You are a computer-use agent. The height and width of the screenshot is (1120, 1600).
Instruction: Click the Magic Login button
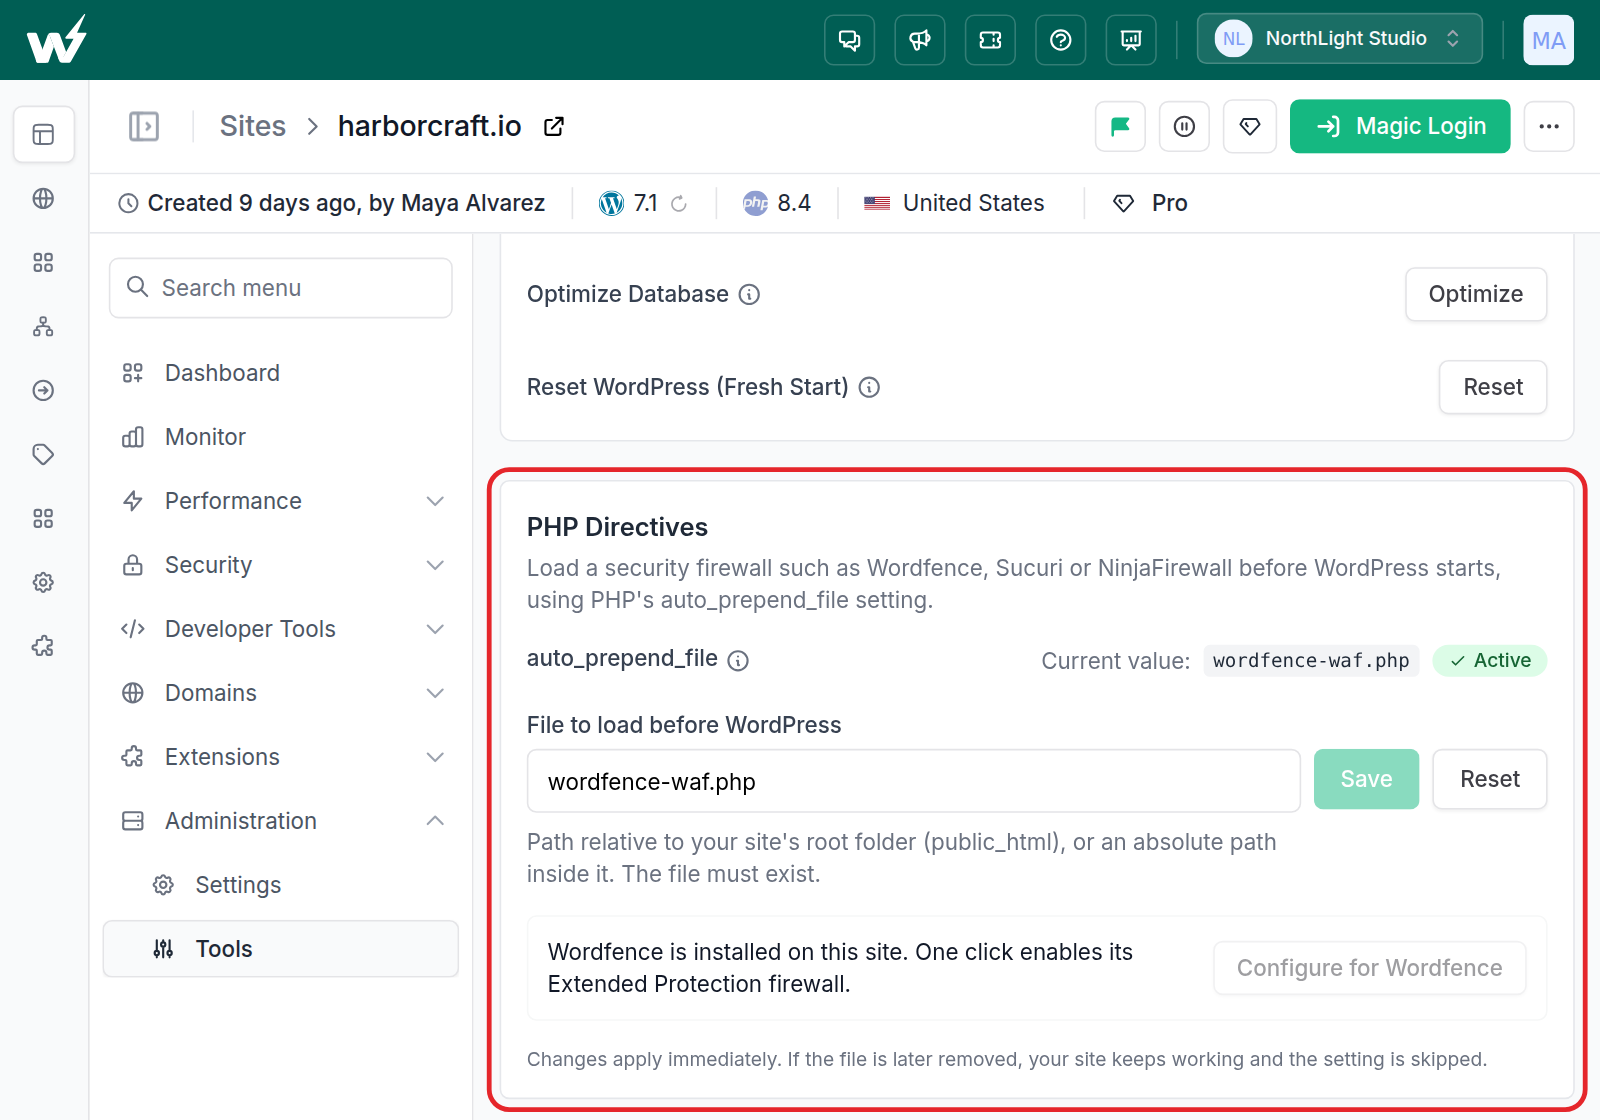(x=1400, y=126)
